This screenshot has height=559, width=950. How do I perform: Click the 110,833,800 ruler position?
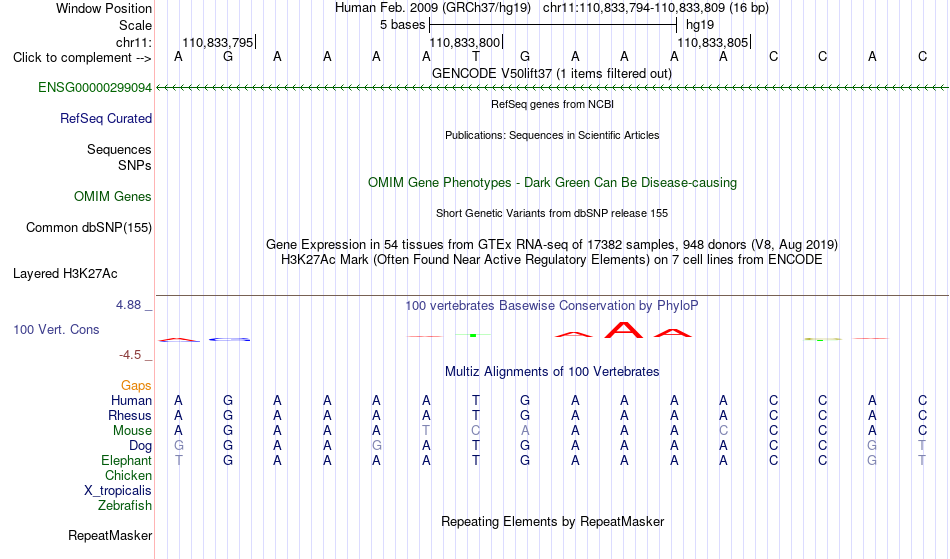tap(465, 43)
